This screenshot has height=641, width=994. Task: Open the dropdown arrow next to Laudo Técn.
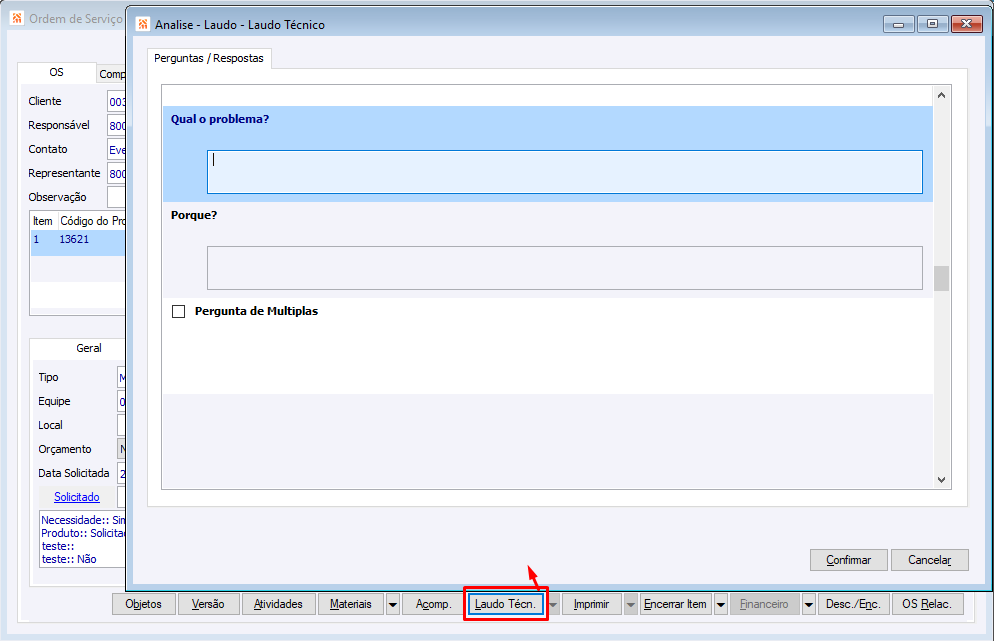tap(553, 604)
